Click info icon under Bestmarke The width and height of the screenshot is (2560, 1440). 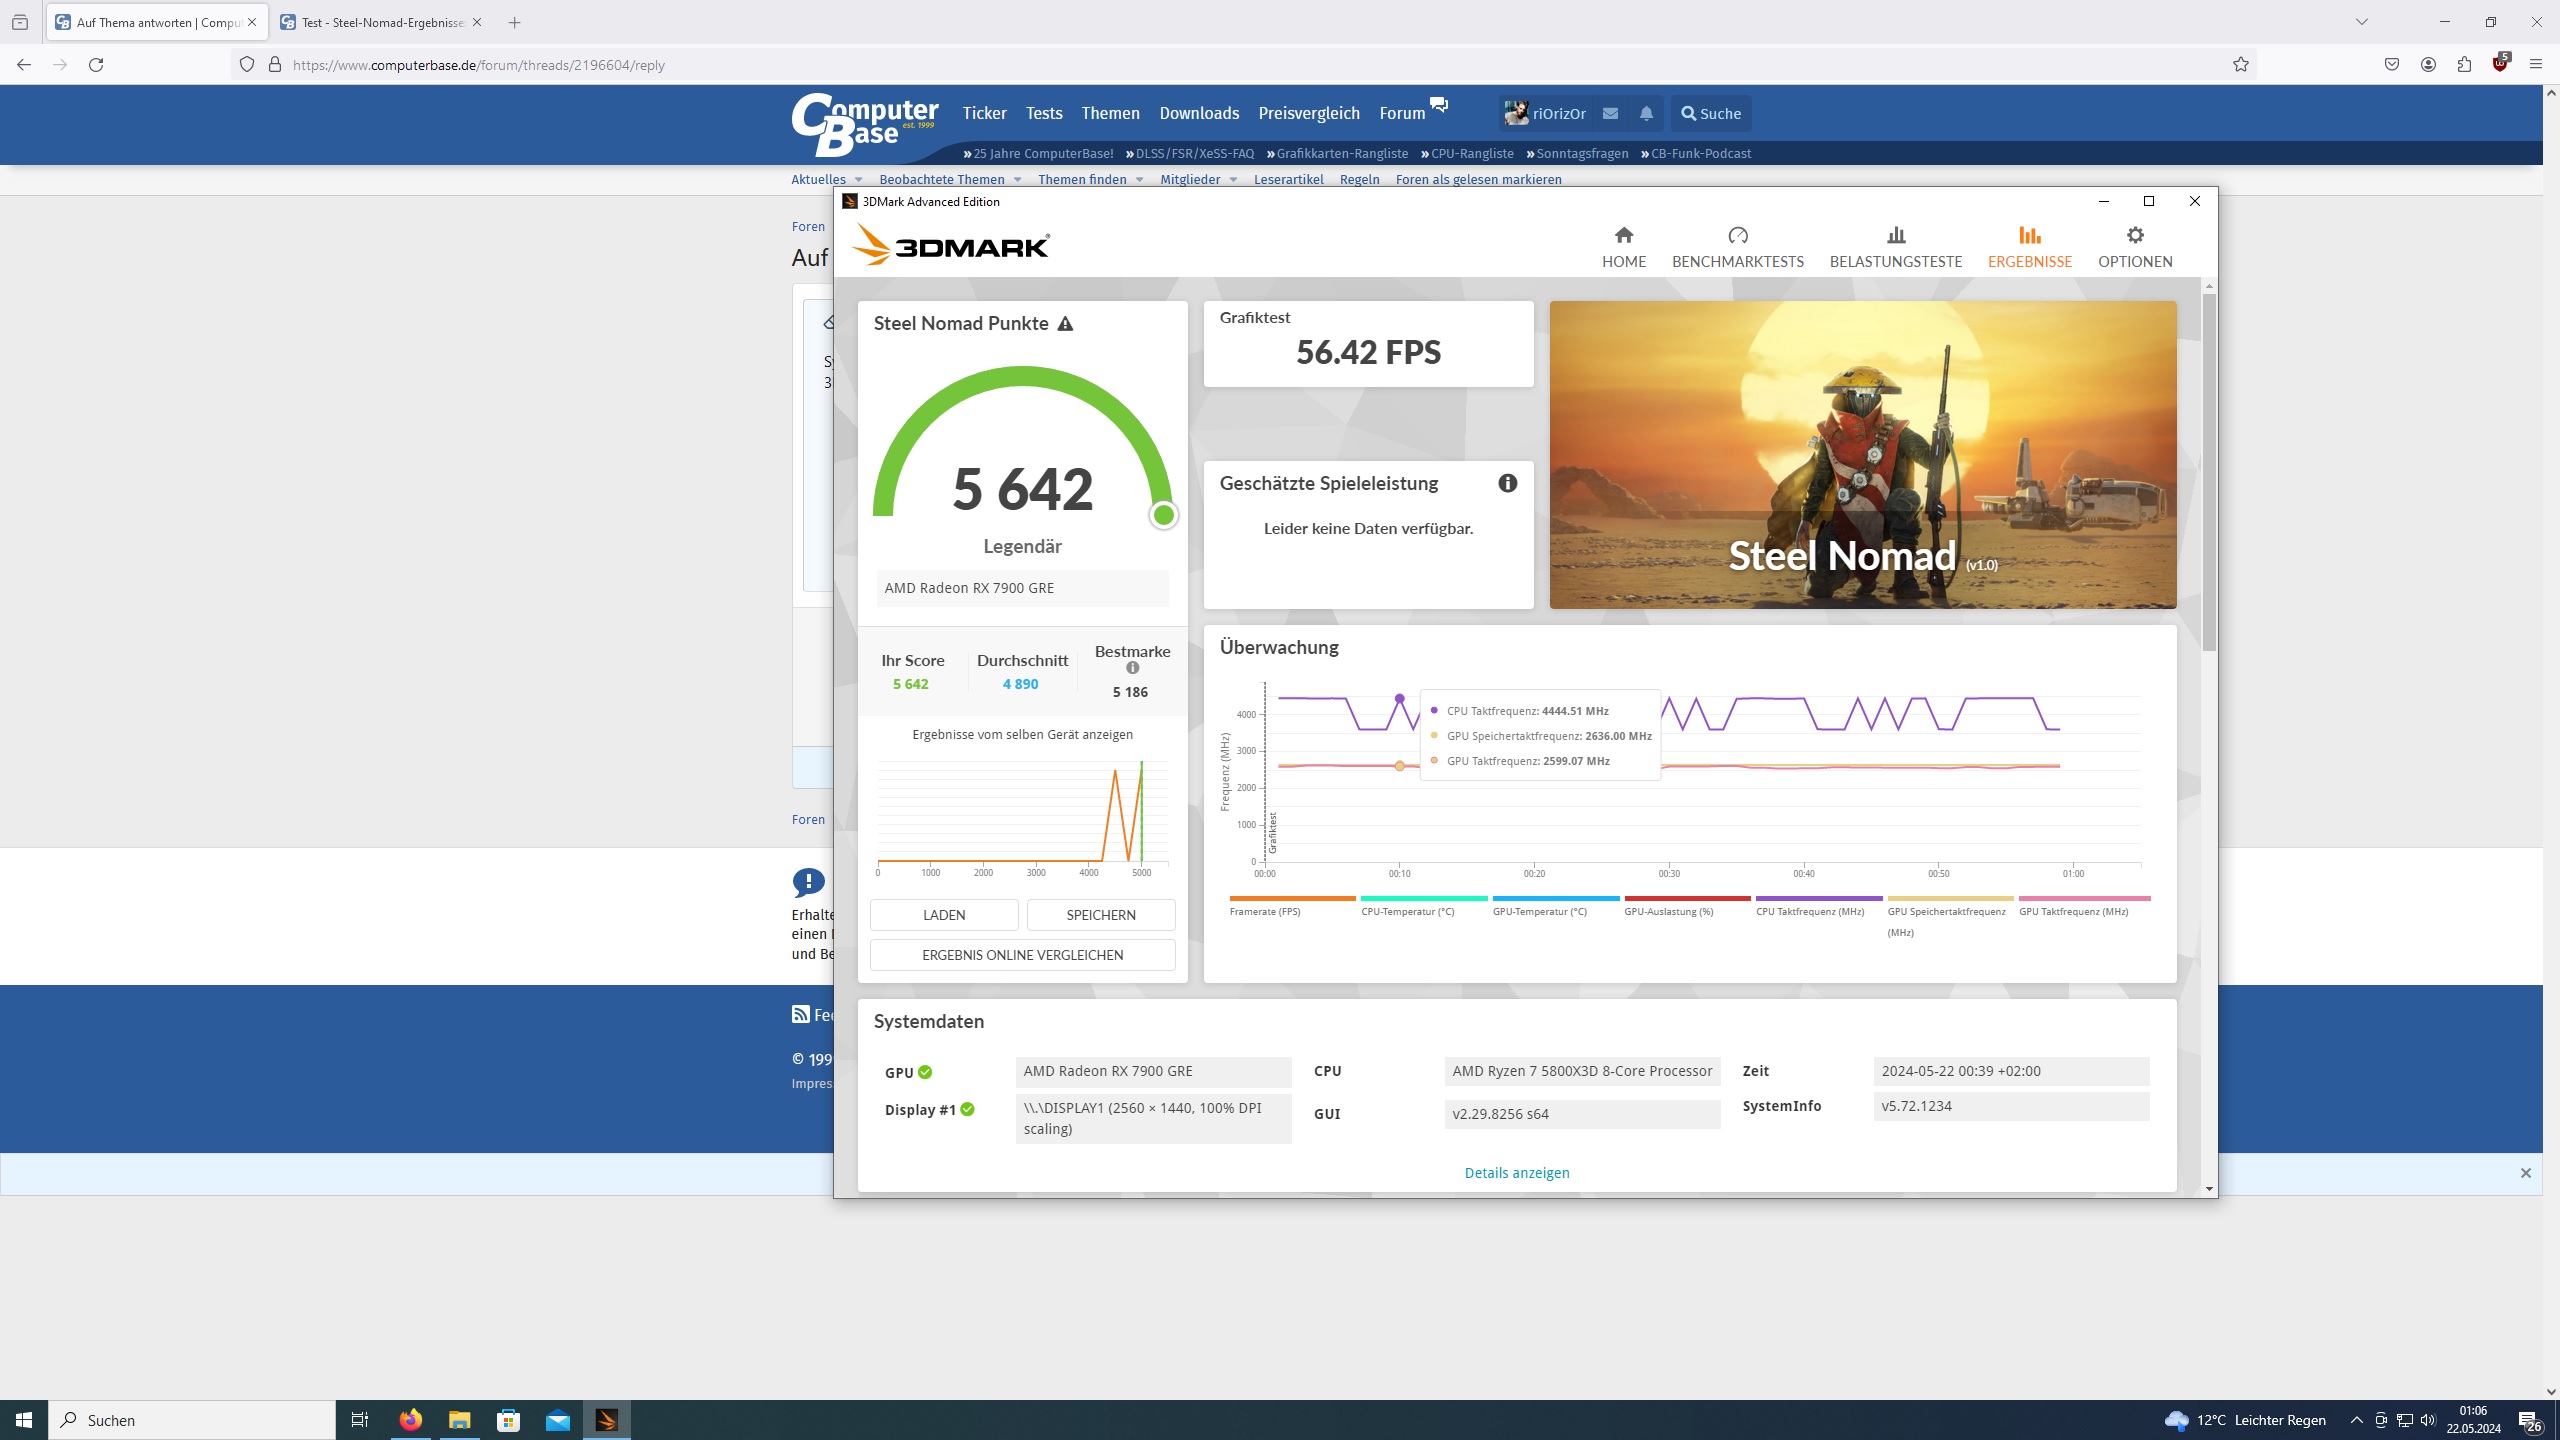pos(1132,668)
